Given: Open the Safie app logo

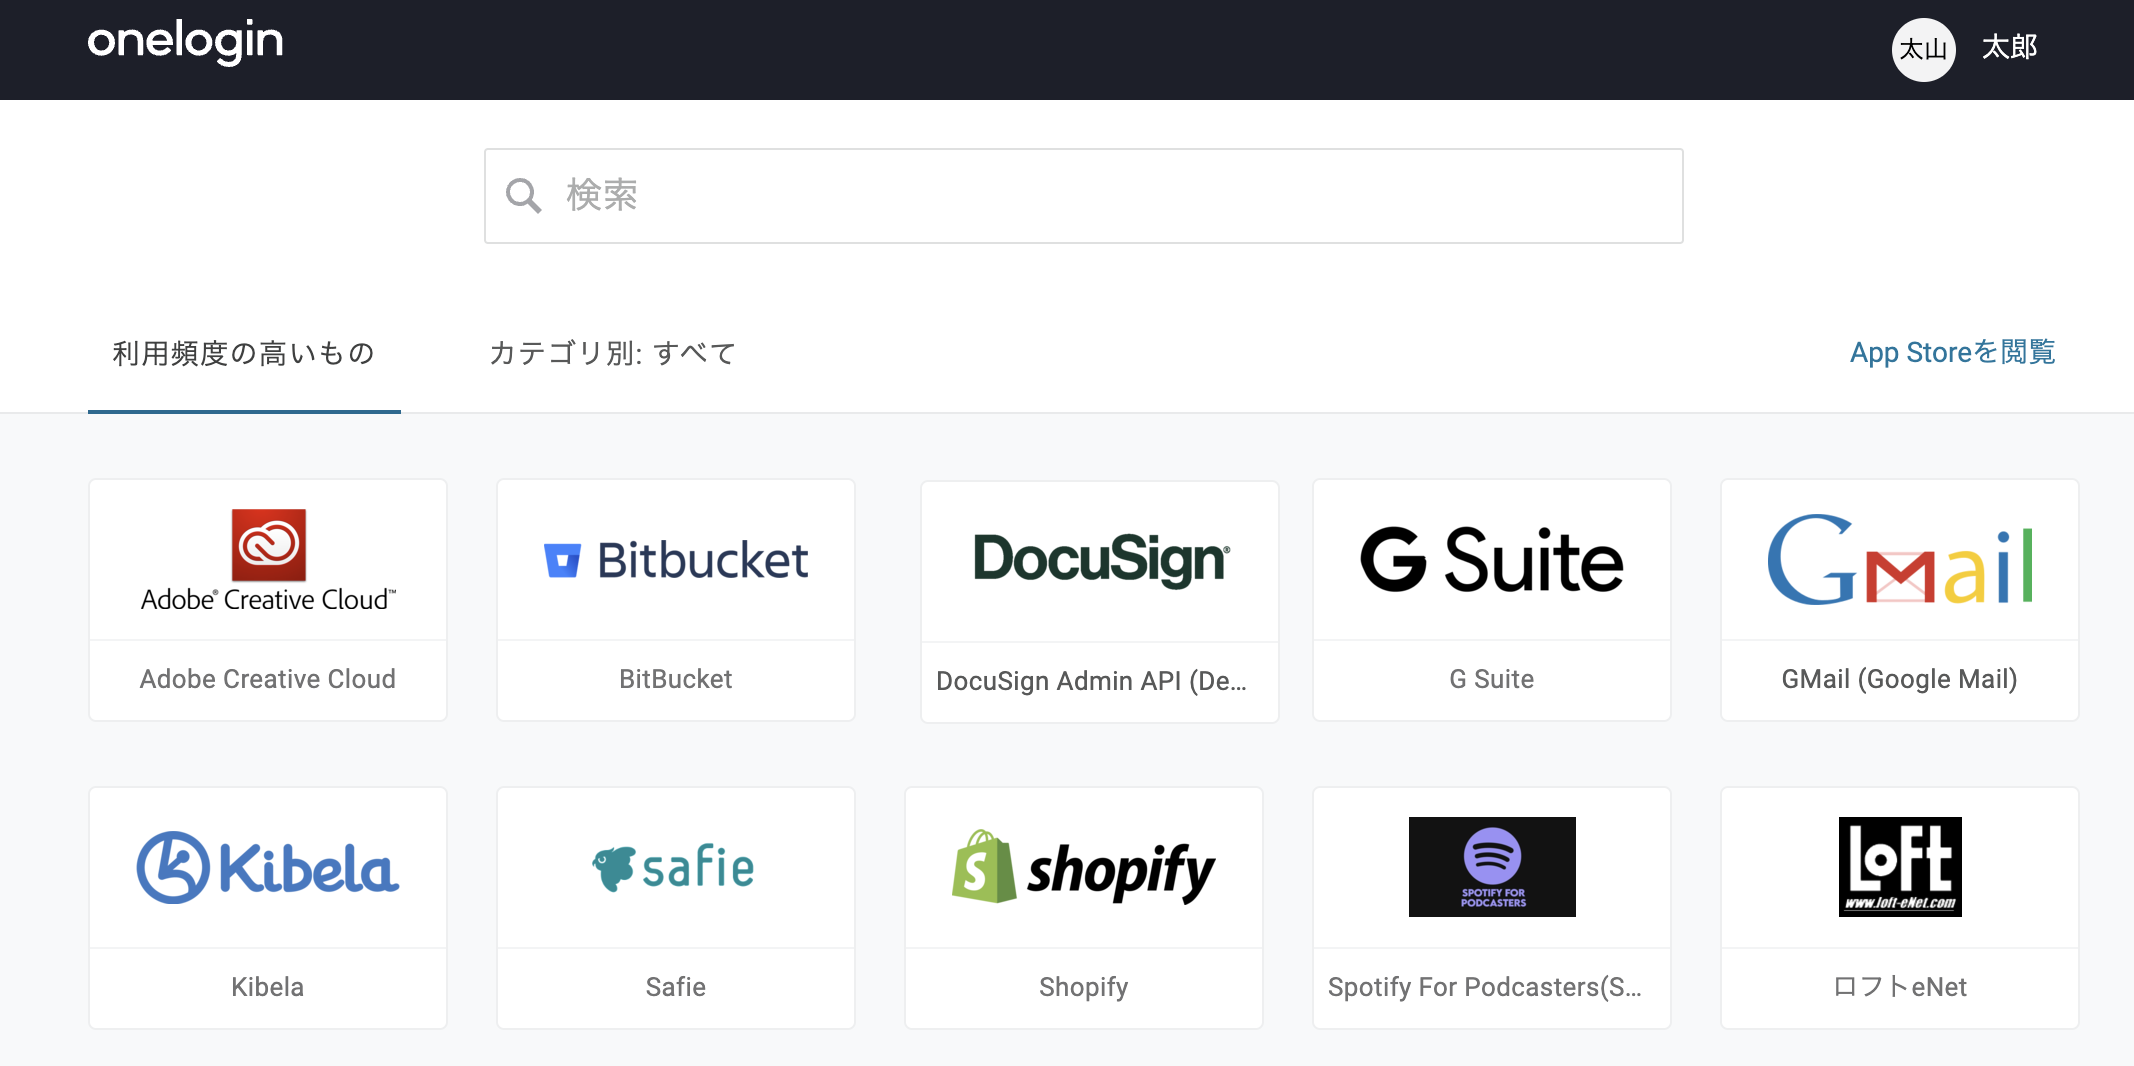Looking at the screenshot, I should 674,867.
